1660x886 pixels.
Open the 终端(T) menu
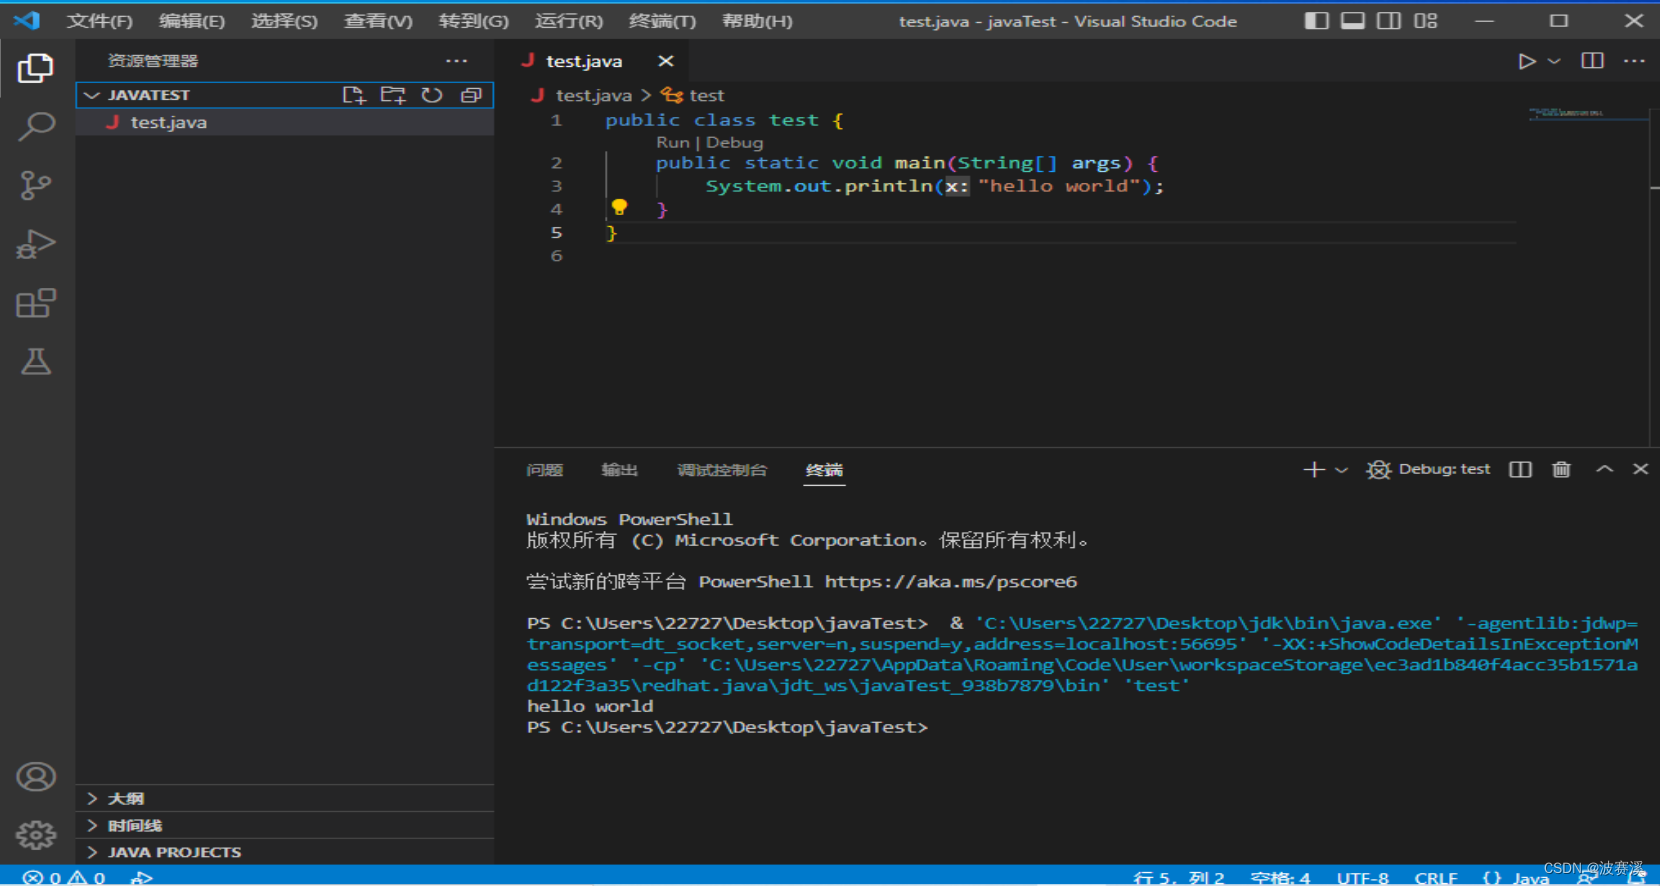662,21
